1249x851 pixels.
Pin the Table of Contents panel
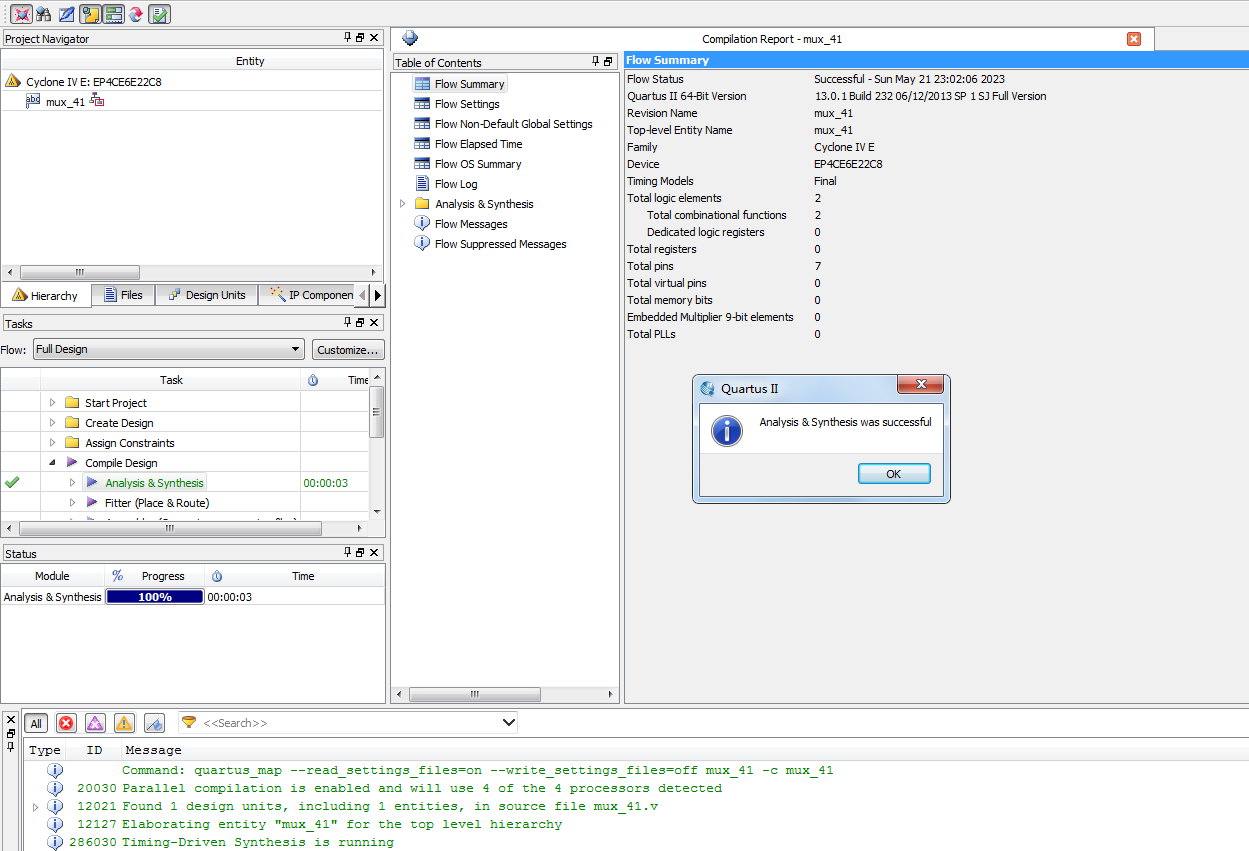click(595, 62)
